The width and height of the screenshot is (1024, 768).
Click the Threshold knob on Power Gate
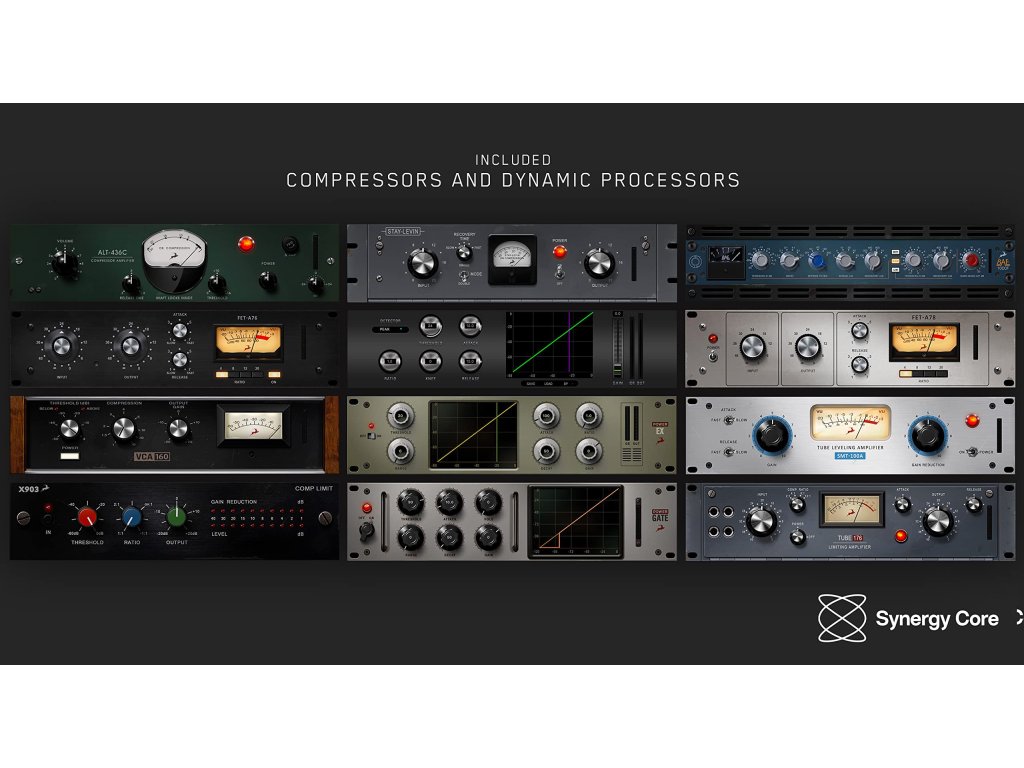(x=410, y=502)
